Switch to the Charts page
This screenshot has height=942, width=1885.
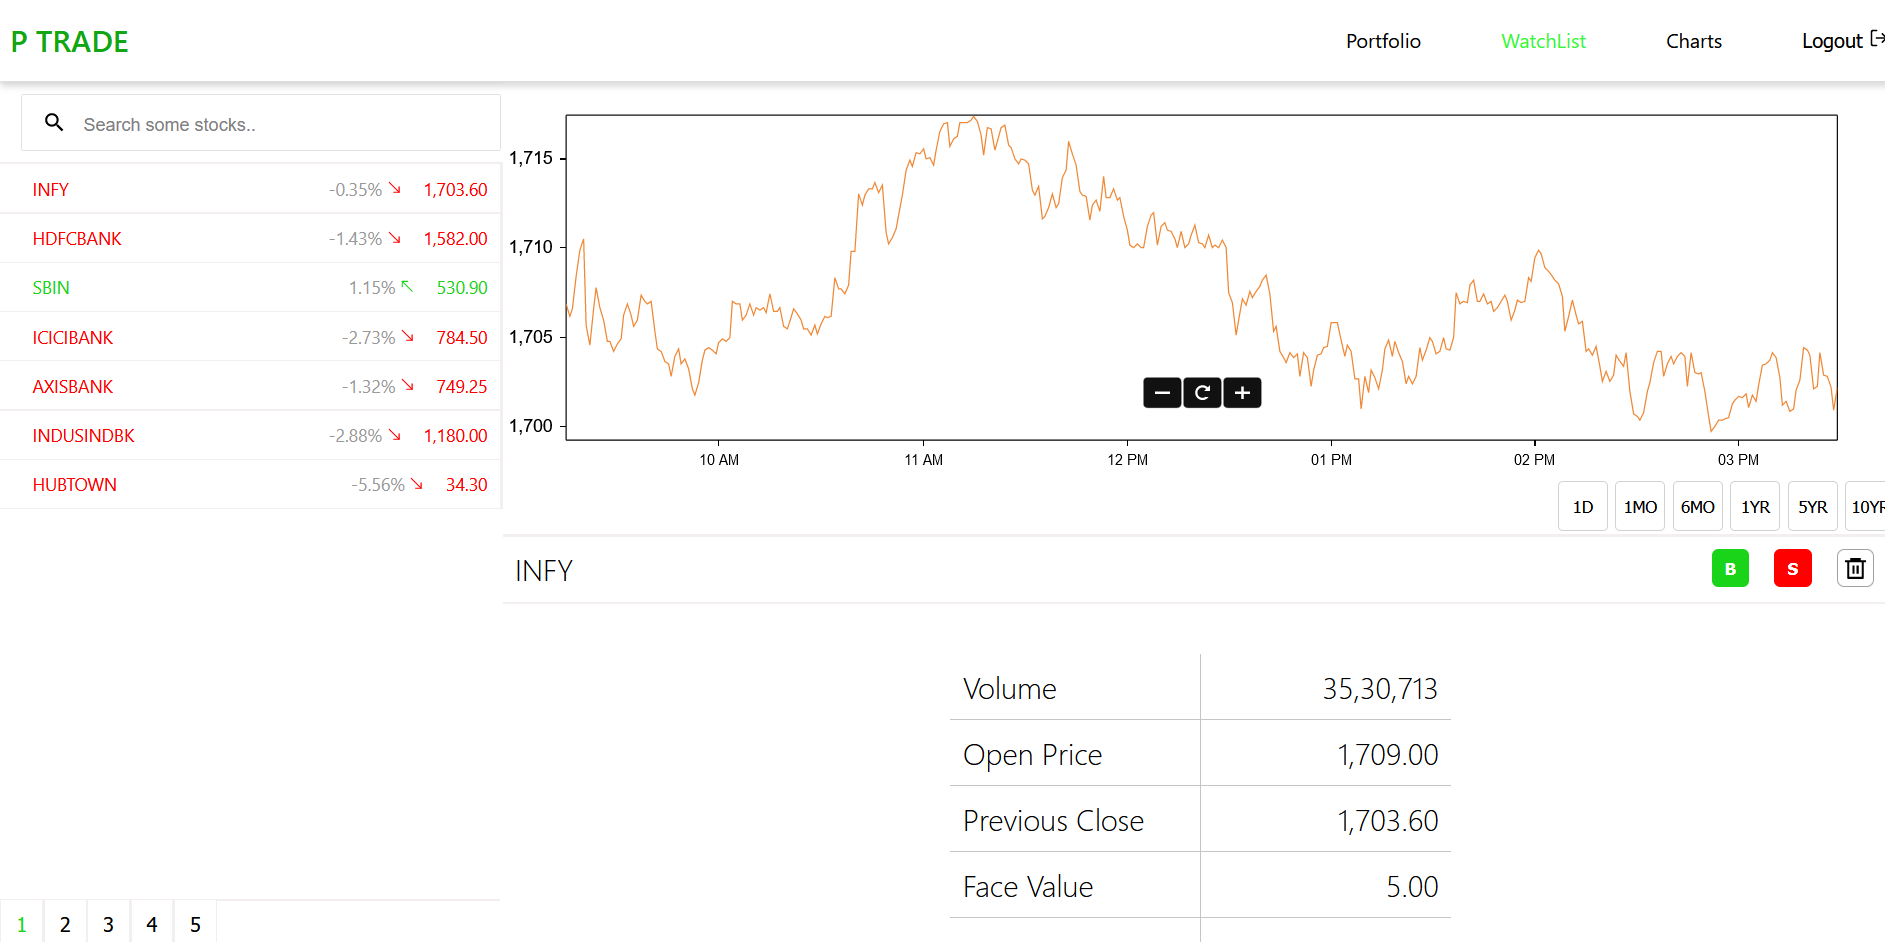click(1694, 41)
